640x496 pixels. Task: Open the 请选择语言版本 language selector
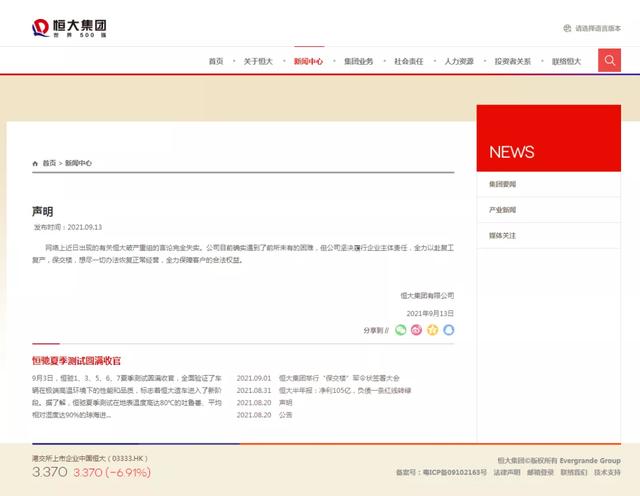click(598, 28)
